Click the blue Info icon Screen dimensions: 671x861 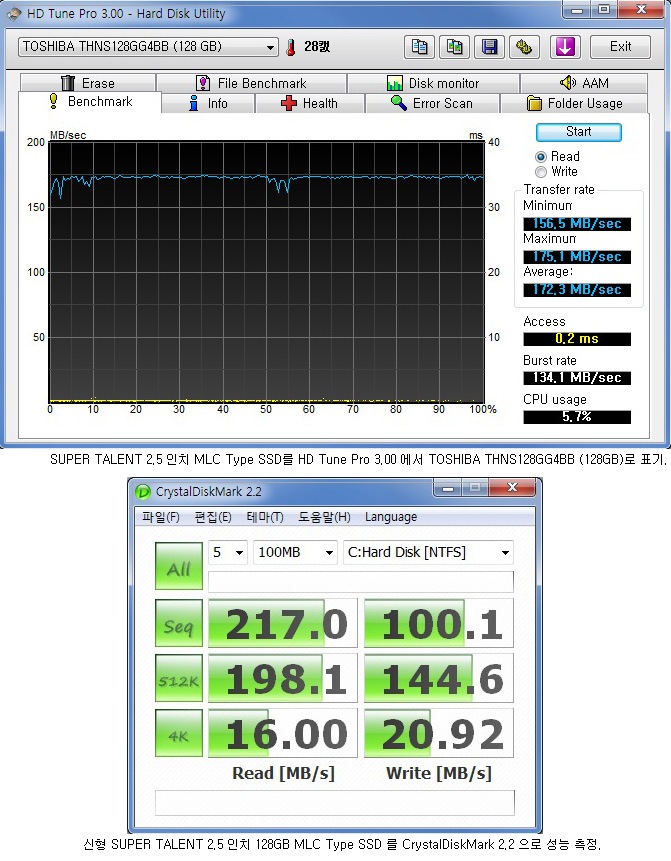pos(193,103)
